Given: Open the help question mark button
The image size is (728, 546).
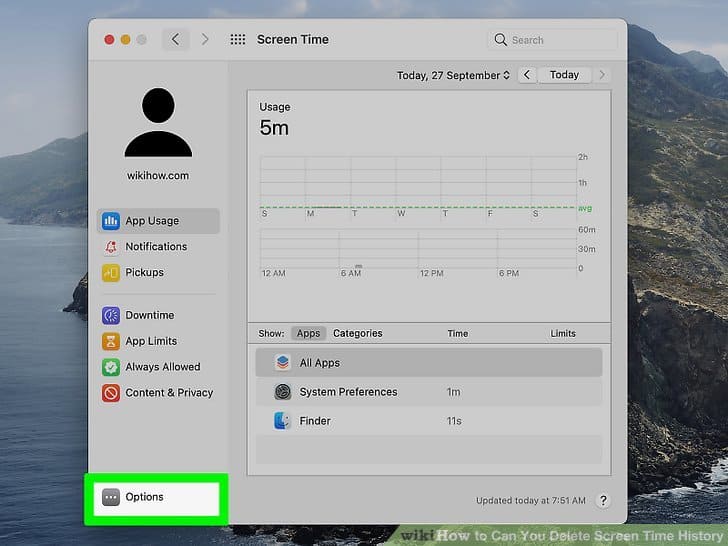Looking at the screenshot, I should click(x=603, y=500).
